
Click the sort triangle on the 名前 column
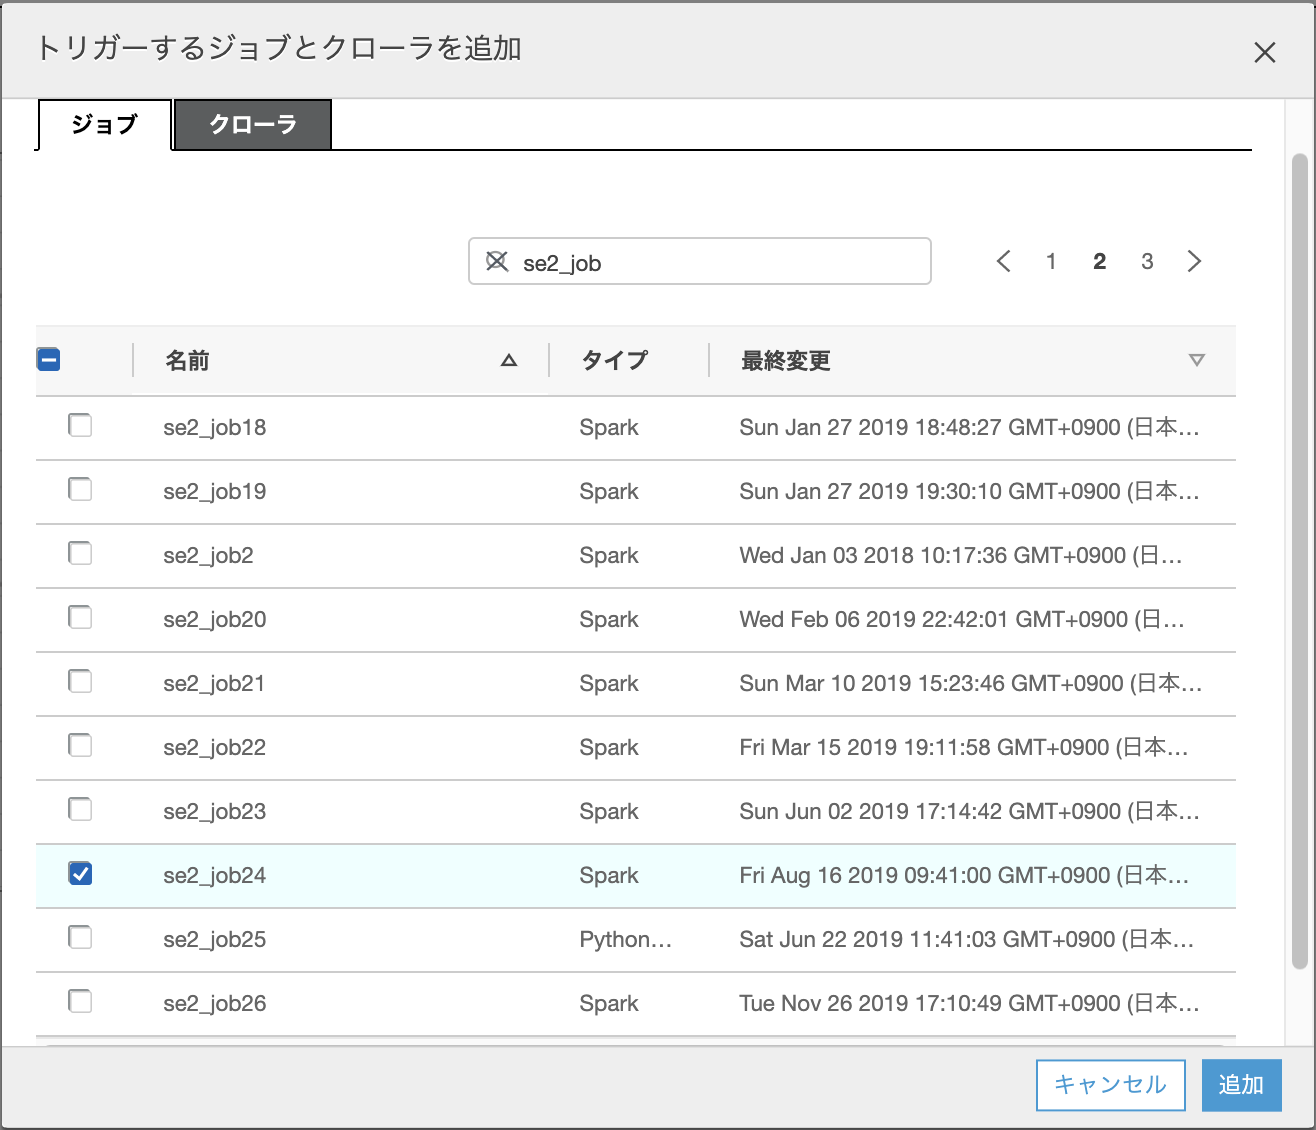(510, 359)
